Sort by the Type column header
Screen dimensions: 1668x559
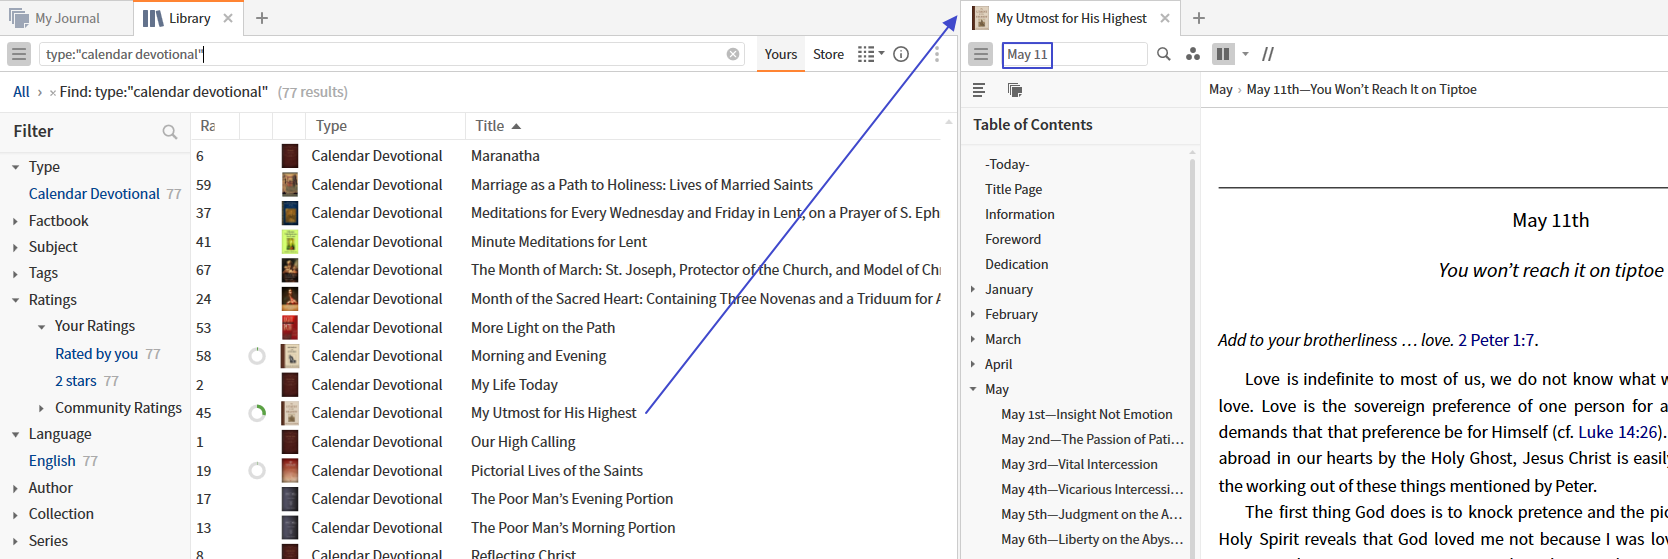click(x=331, y=126)
